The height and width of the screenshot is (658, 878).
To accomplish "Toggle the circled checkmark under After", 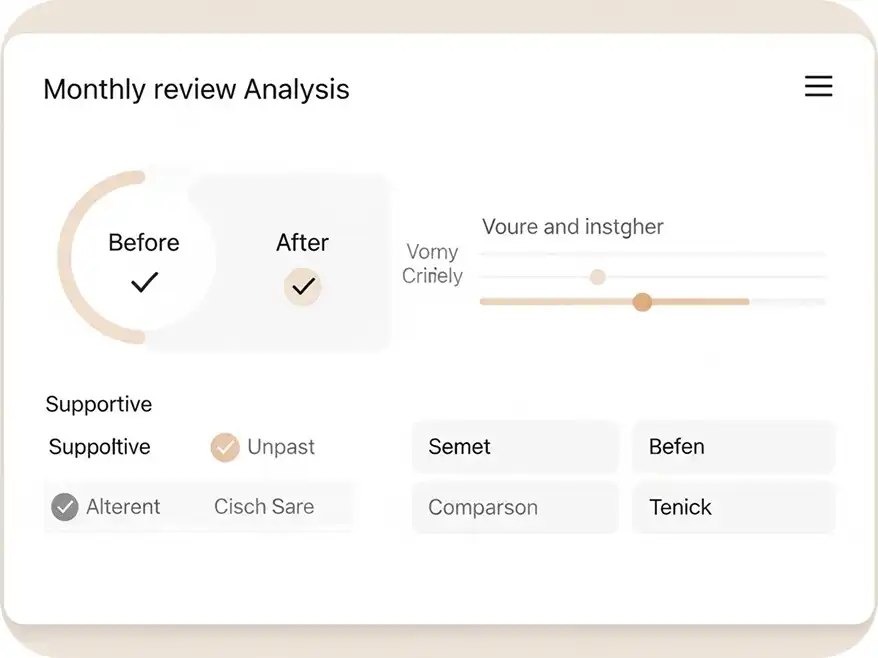I will click(x=302, y=287).
